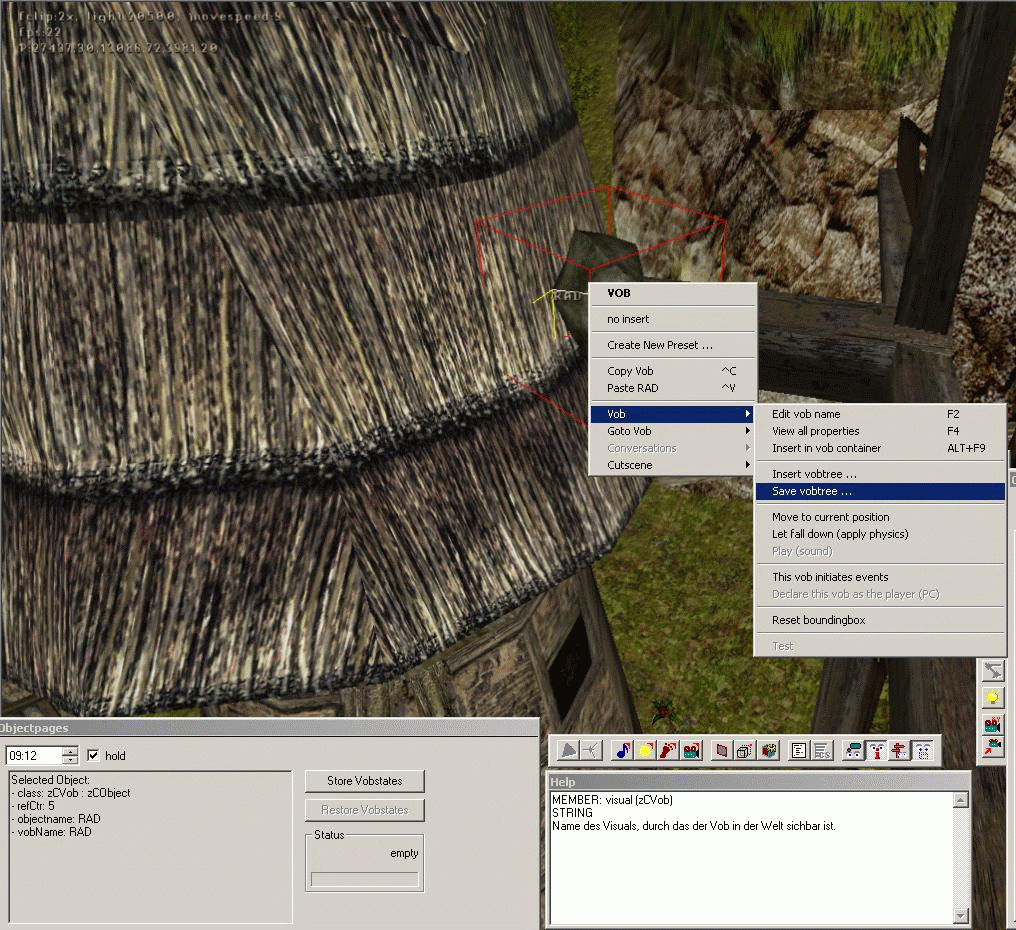Click the Restore Vobstates button

pos(364,810)
